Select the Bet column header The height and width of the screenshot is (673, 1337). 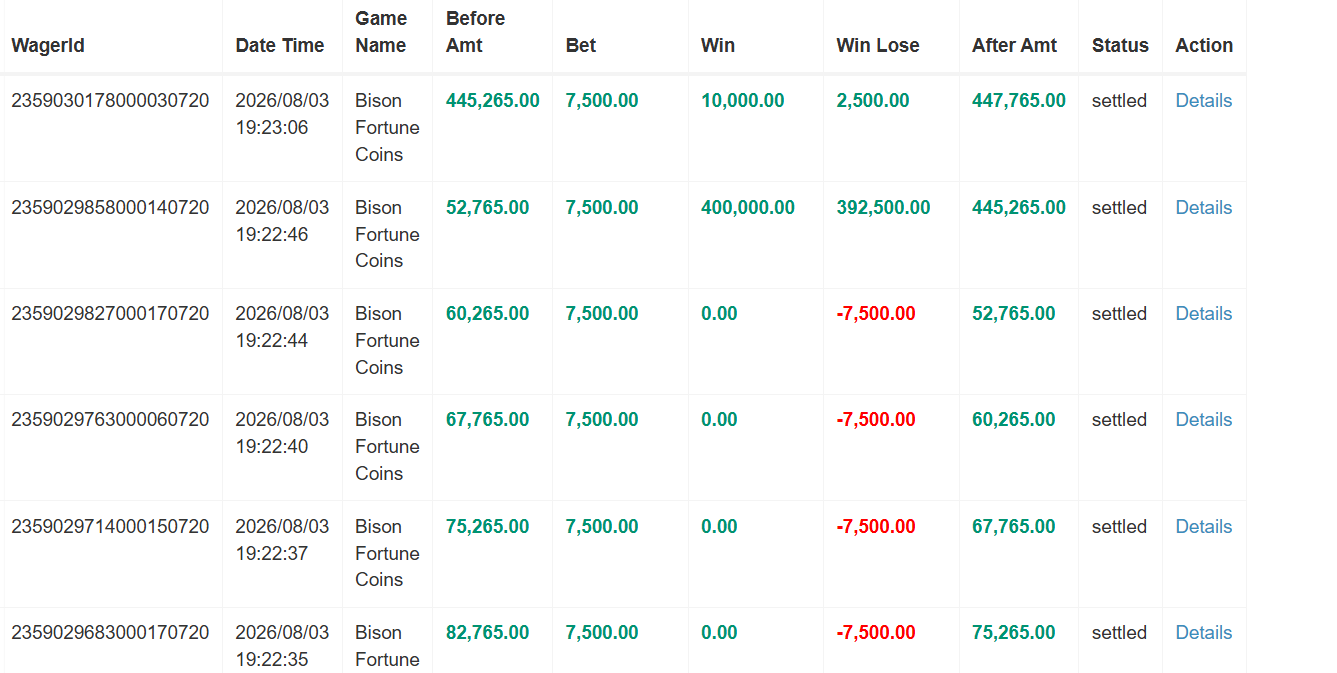coord(581,46)
